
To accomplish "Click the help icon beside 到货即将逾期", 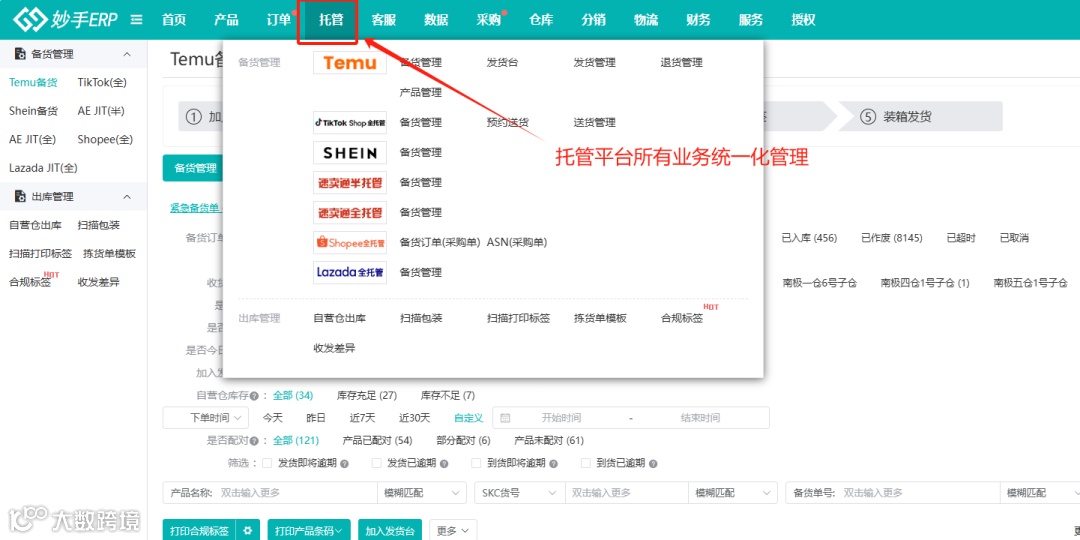I will (553, 464).
